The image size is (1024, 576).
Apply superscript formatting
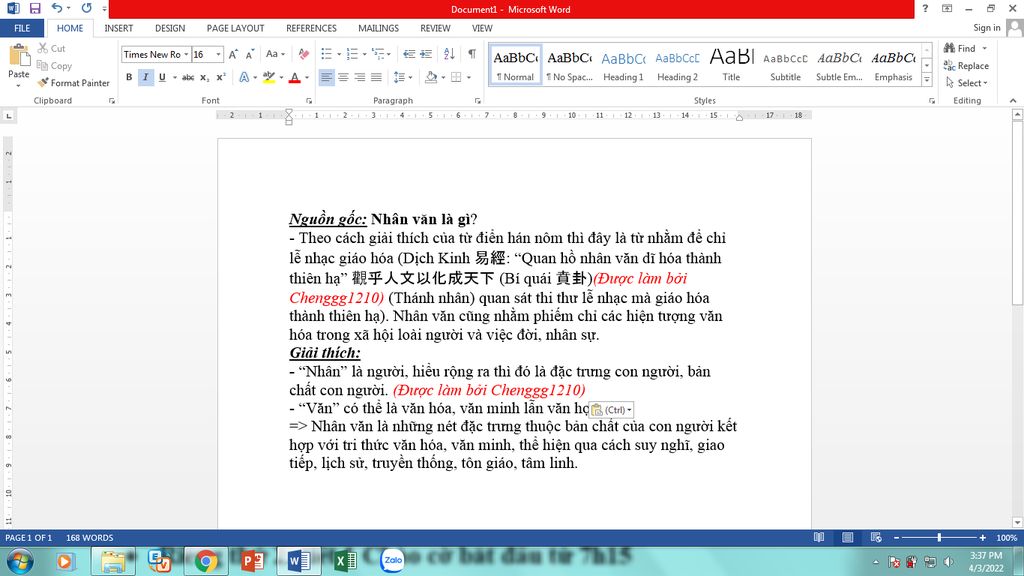point(221,77)
